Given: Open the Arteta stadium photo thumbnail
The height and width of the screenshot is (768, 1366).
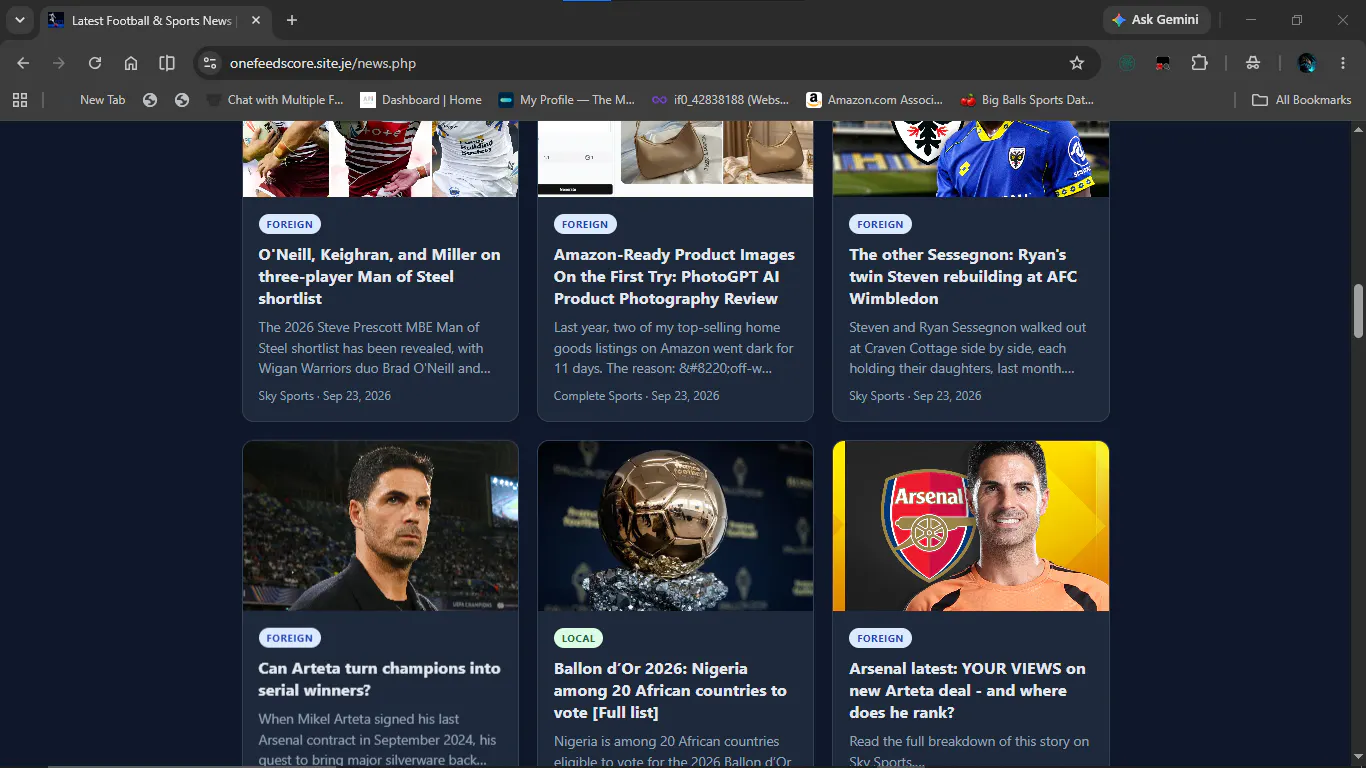Looking at the screenshot, I should click(380, 526).
